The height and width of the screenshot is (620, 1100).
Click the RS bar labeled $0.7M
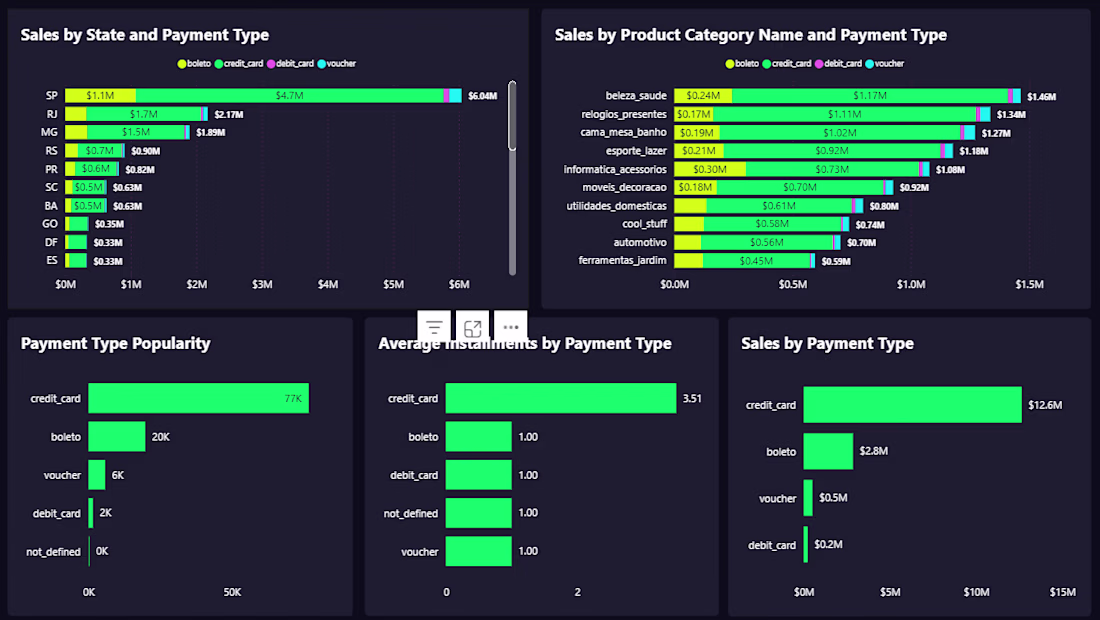coord(100,150)
